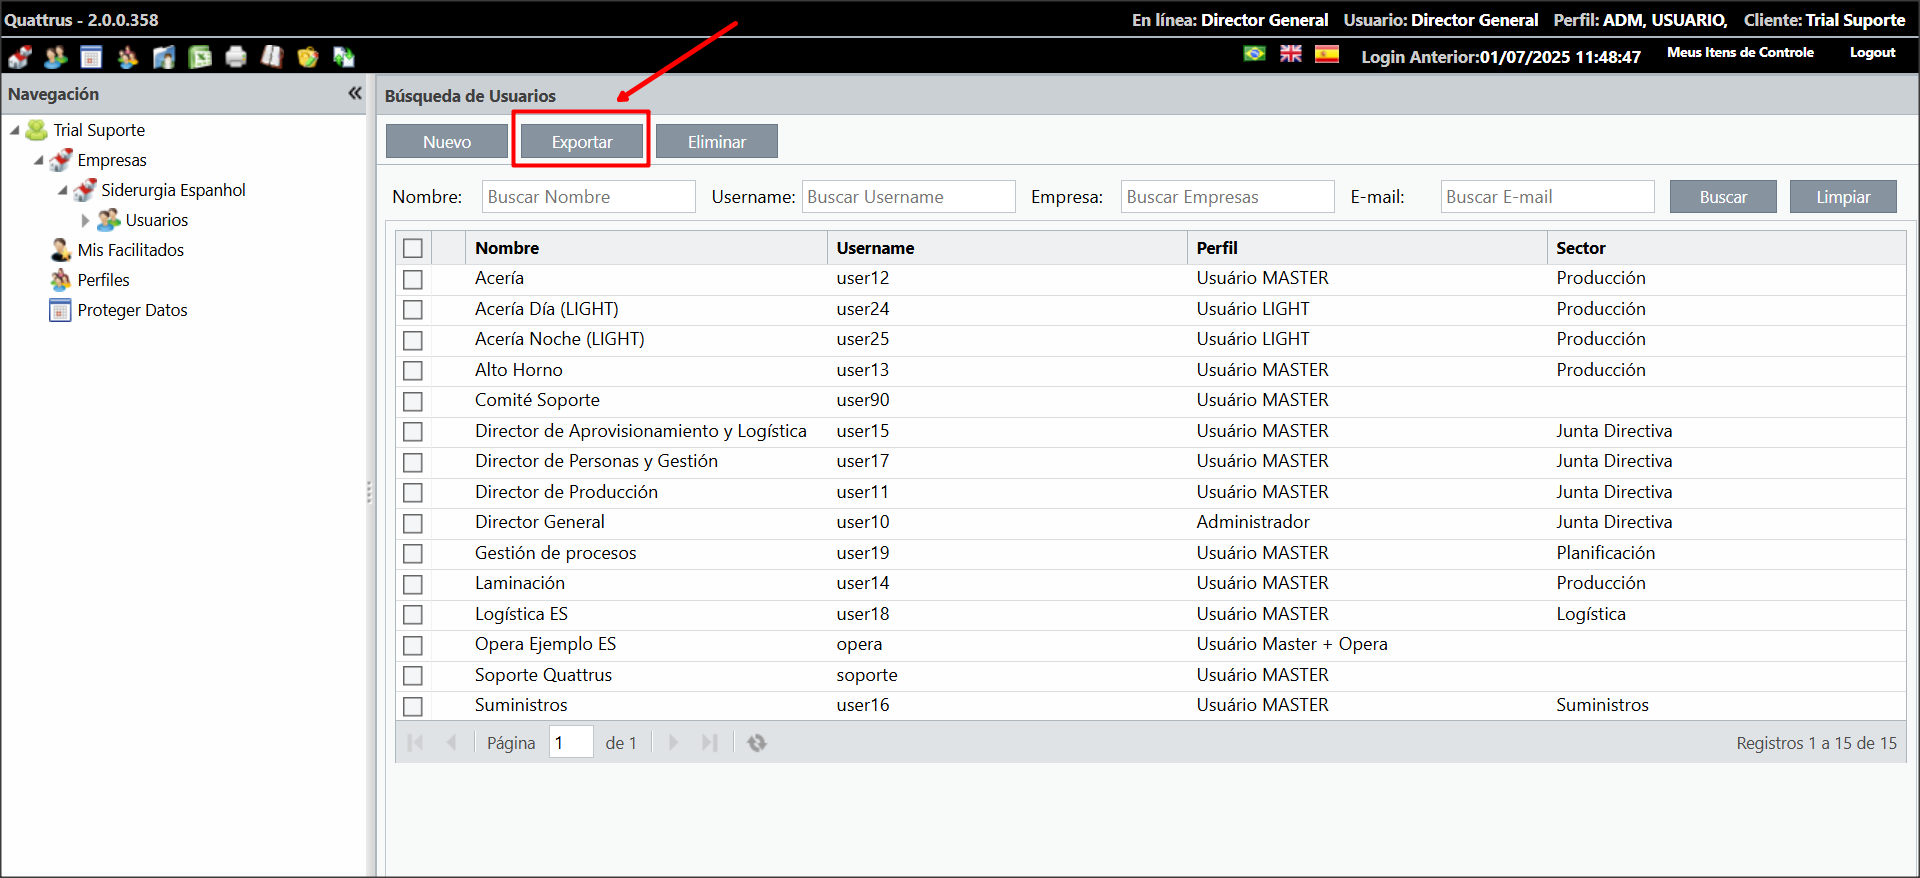Select the United Kingdom flag icon
1920x878 pixels.
pos(1291,54)
